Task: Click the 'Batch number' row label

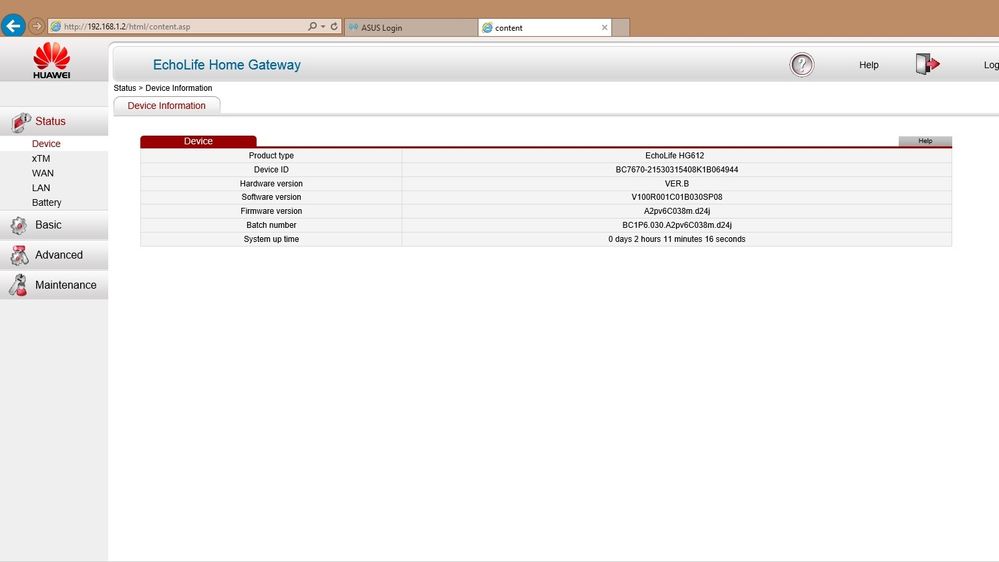Action: pos(271,225)
